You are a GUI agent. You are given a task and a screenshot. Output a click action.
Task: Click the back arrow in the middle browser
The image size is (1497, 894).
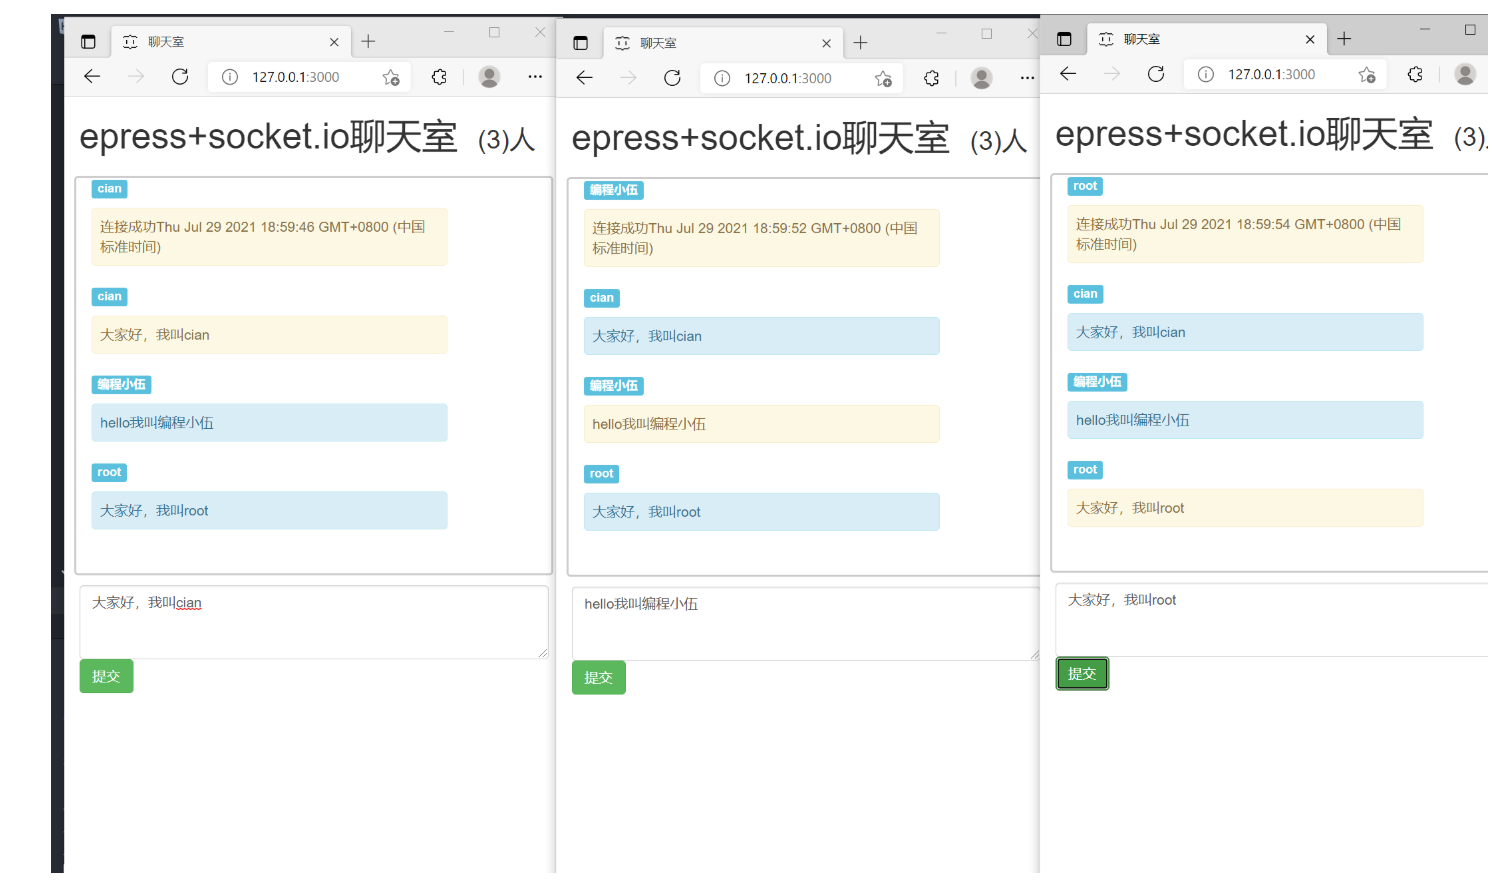pyautogui.click(x=585, y=77)
